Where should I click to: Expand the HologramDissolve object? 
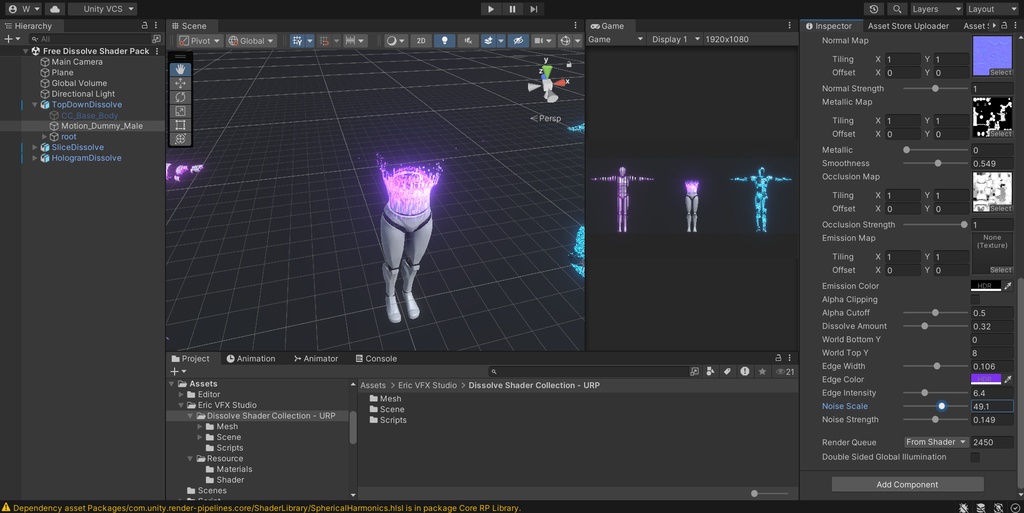[x=35, y=158]
